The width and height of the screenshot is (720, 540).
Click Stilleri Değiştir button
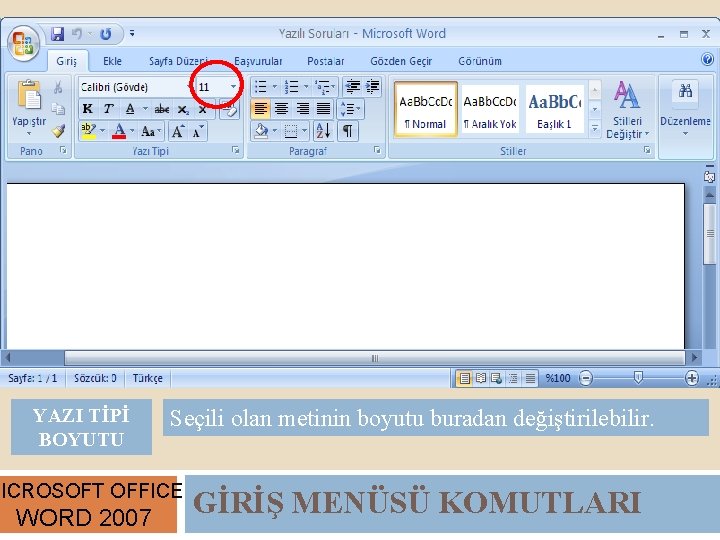tap(627, 110)
